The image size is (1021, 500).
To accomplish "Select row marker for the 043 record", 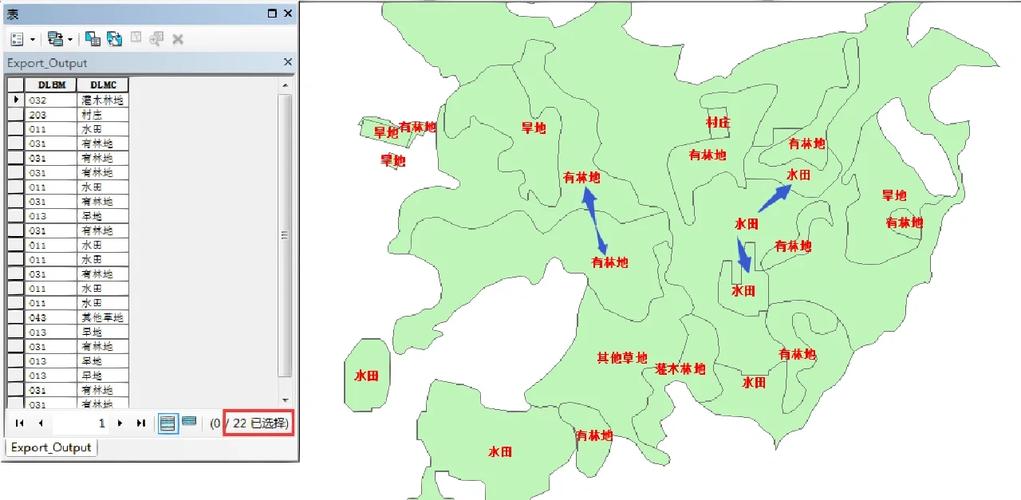I will (x=16, y=318).
